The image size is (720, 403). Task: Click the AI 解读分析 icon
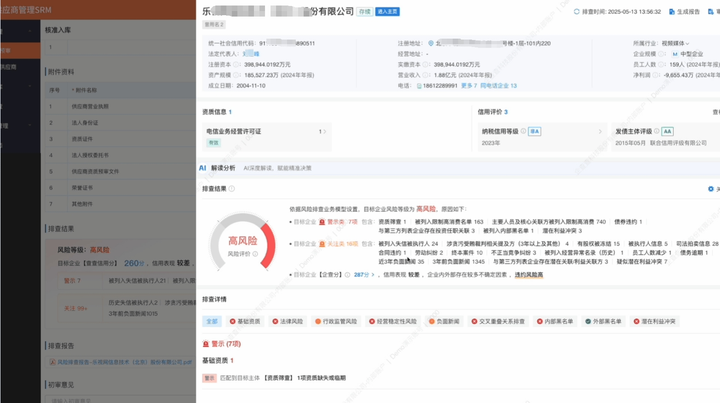coord(202,168)
